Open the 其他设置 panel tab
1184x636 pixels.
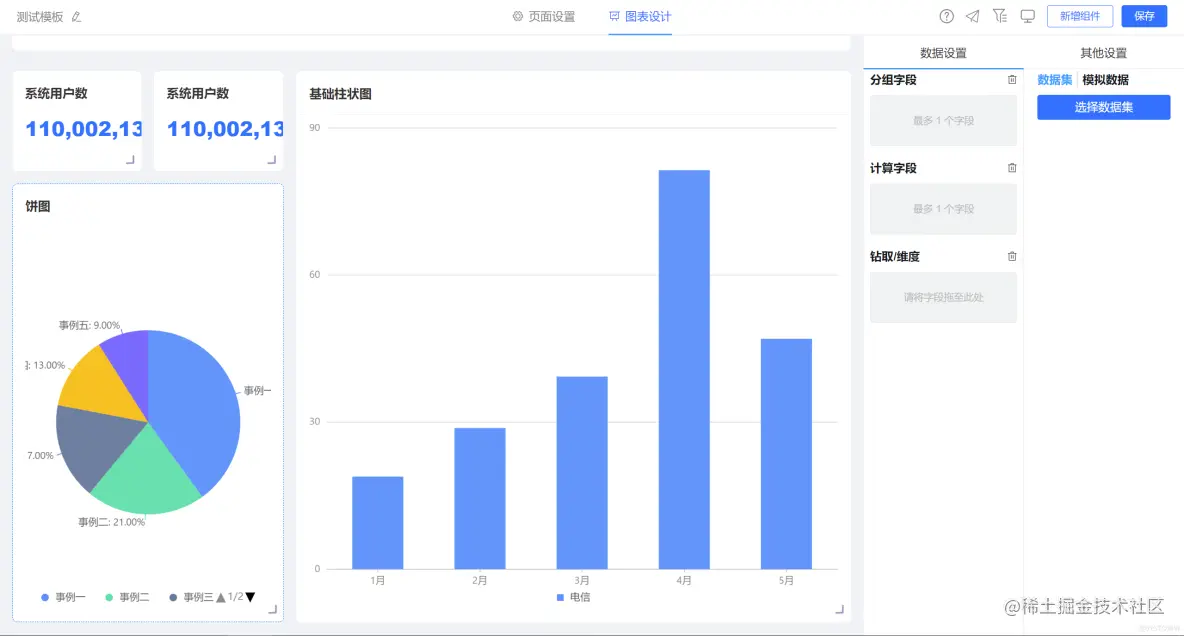pyautogui.click(x=1103, y=53)
